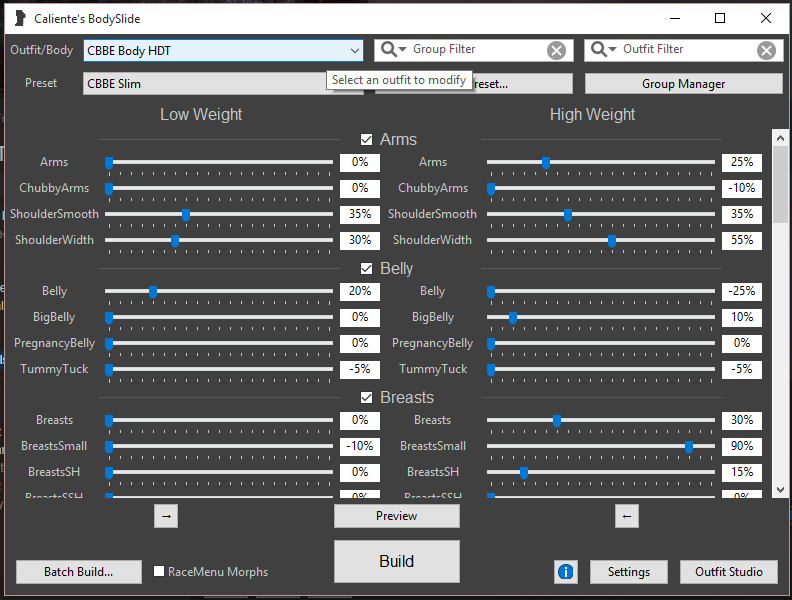Click the low weight ShoulderSmooth slider handle
The image size is (792, 600).
click(x=186, y=215)
